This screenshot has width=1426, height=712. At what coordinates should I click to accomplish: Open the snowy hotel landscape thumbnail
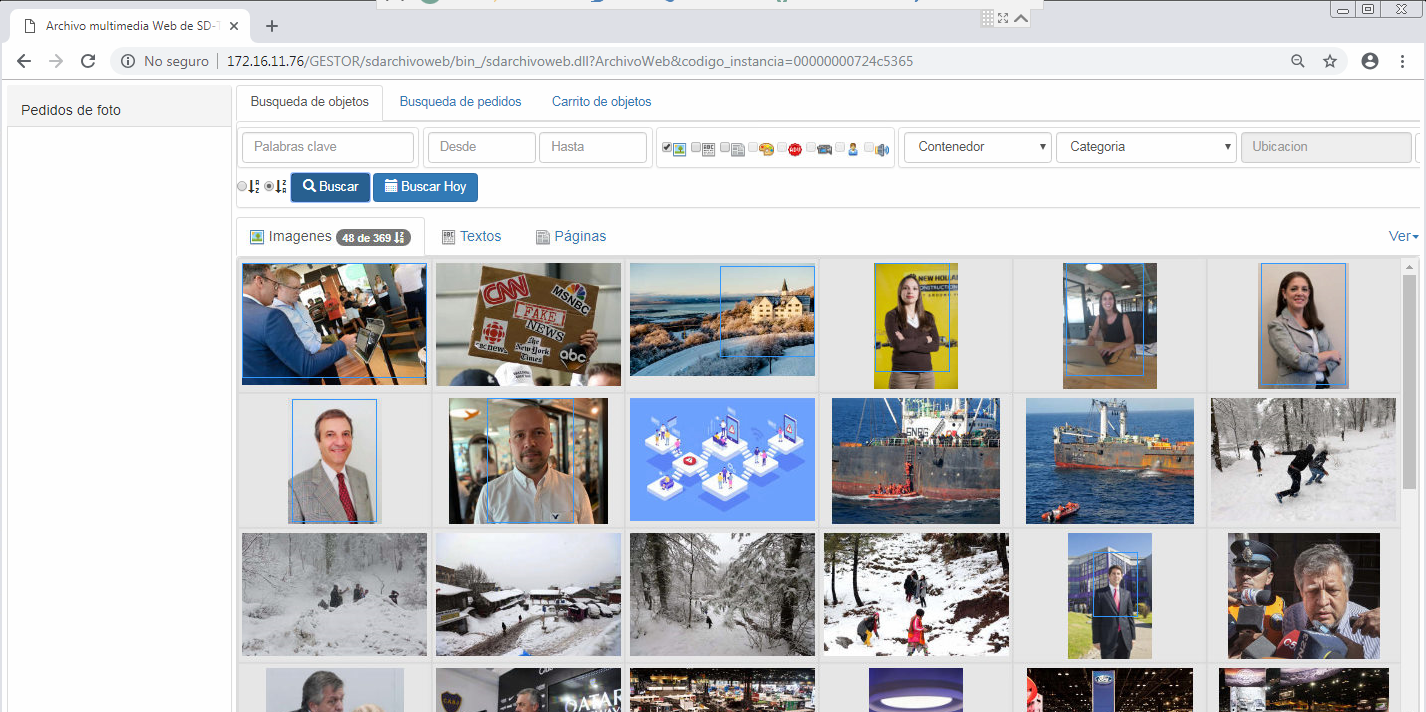point(722,320)
